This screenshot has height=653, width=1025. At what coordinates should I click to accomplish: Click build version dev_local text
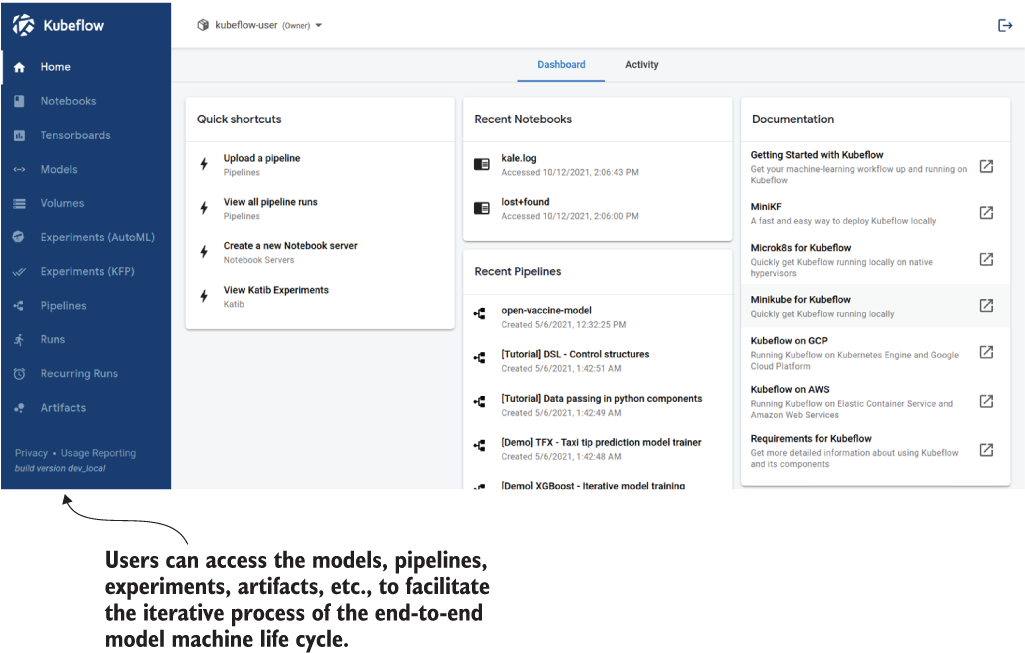coord(60,468)
